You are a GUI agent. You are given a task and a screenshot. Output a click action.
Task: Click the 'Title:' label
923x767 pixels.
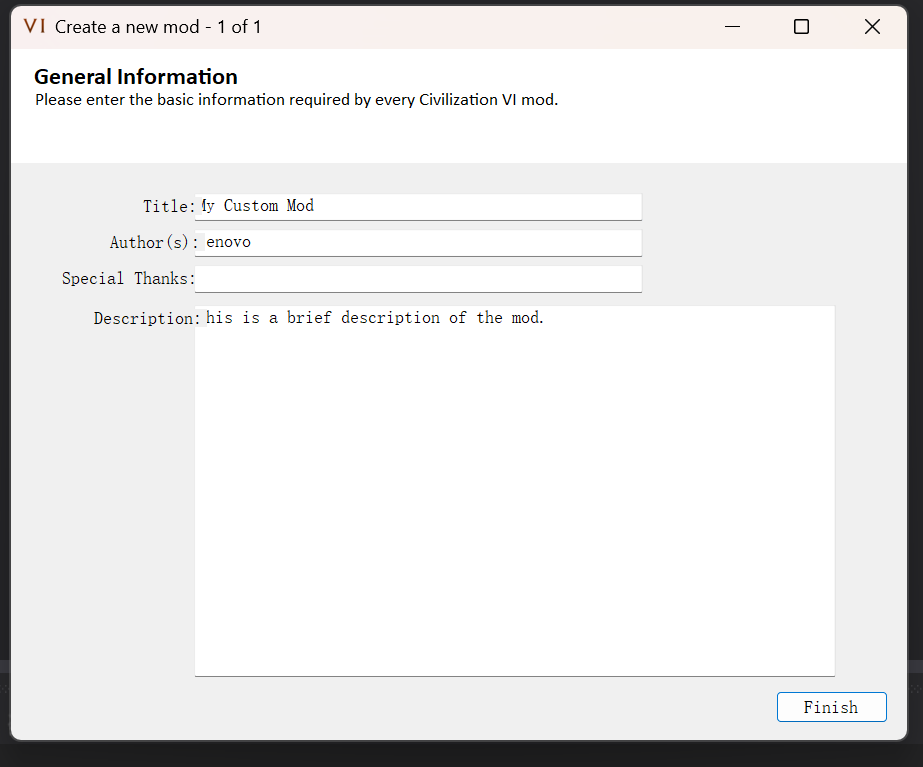click(169, 207)
